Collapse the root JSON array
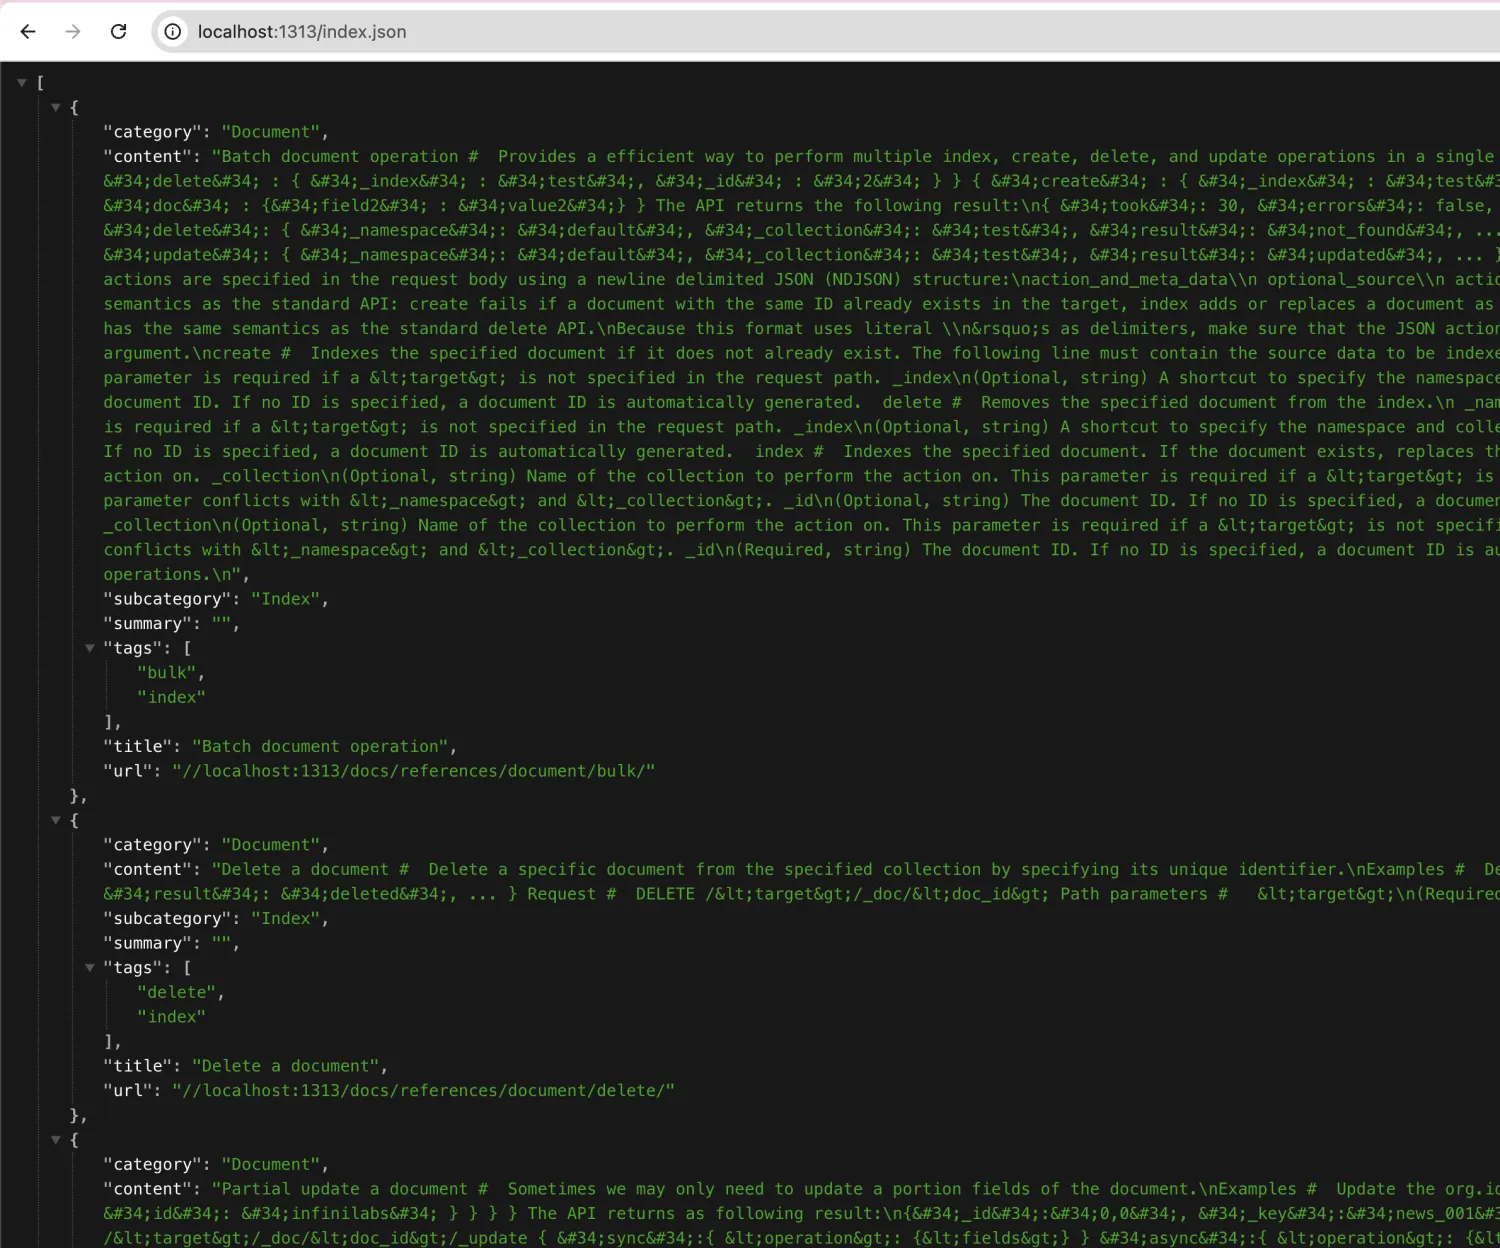 [21, 83]
